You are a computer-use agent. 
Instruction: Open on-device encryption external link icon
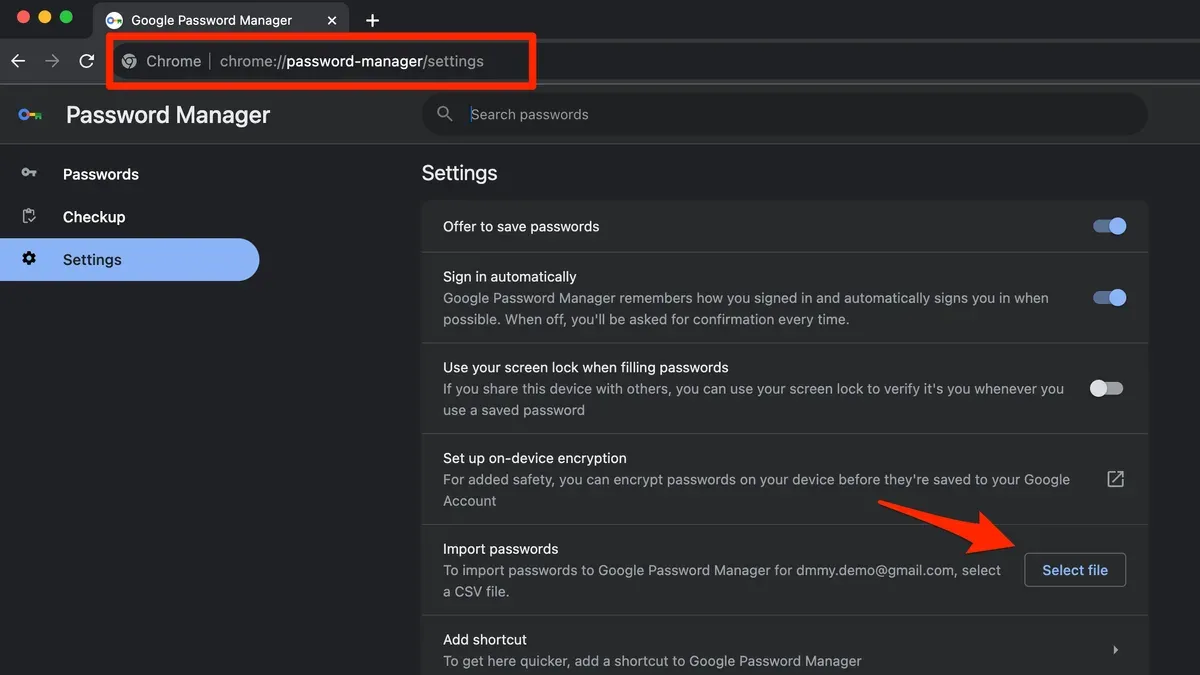click(x=1115, y=479)
